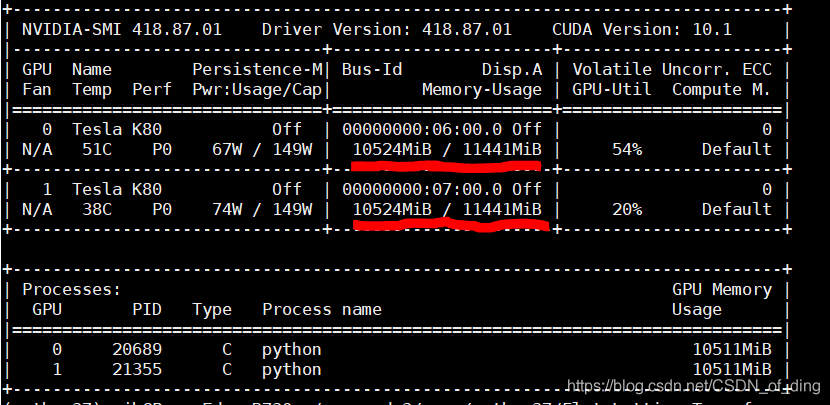Click process PID 20689
Viewport: 830px width, 405px height.
(137, 349)
